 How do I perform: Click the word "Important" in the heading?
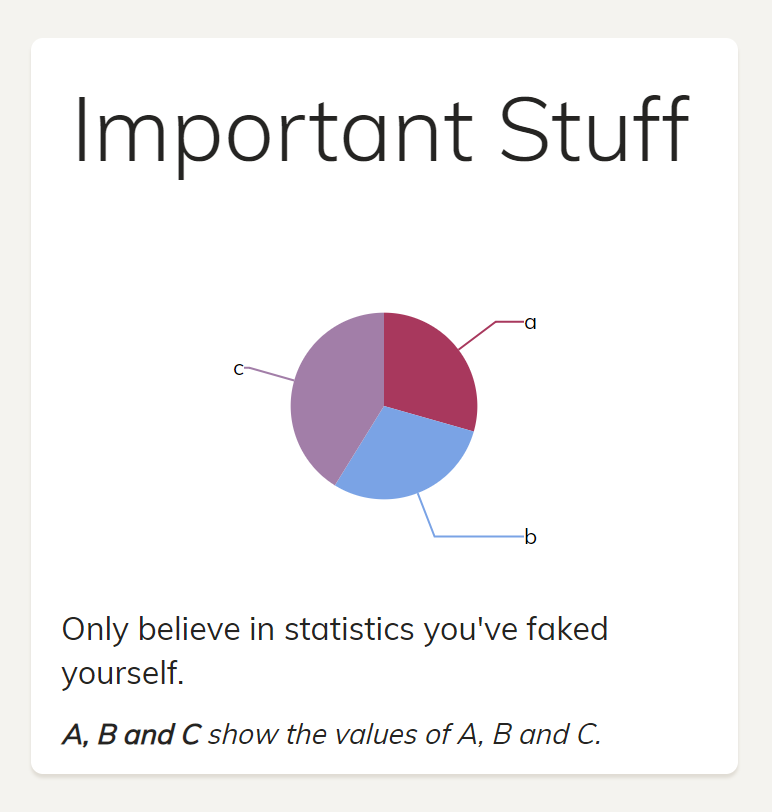coord(274,129)
